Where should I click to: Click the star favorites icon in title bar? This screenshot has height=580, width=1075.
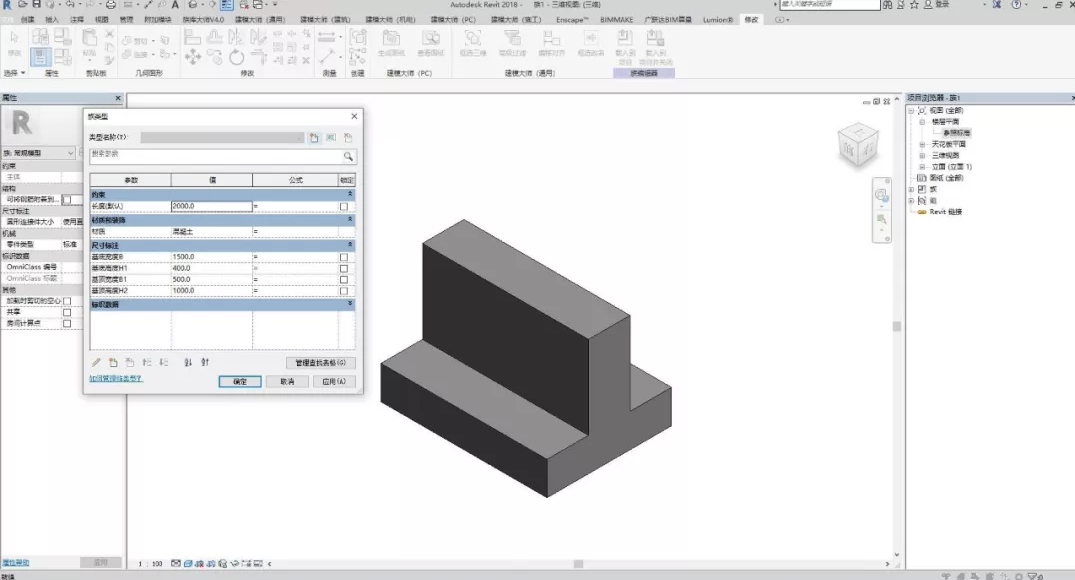914,4
